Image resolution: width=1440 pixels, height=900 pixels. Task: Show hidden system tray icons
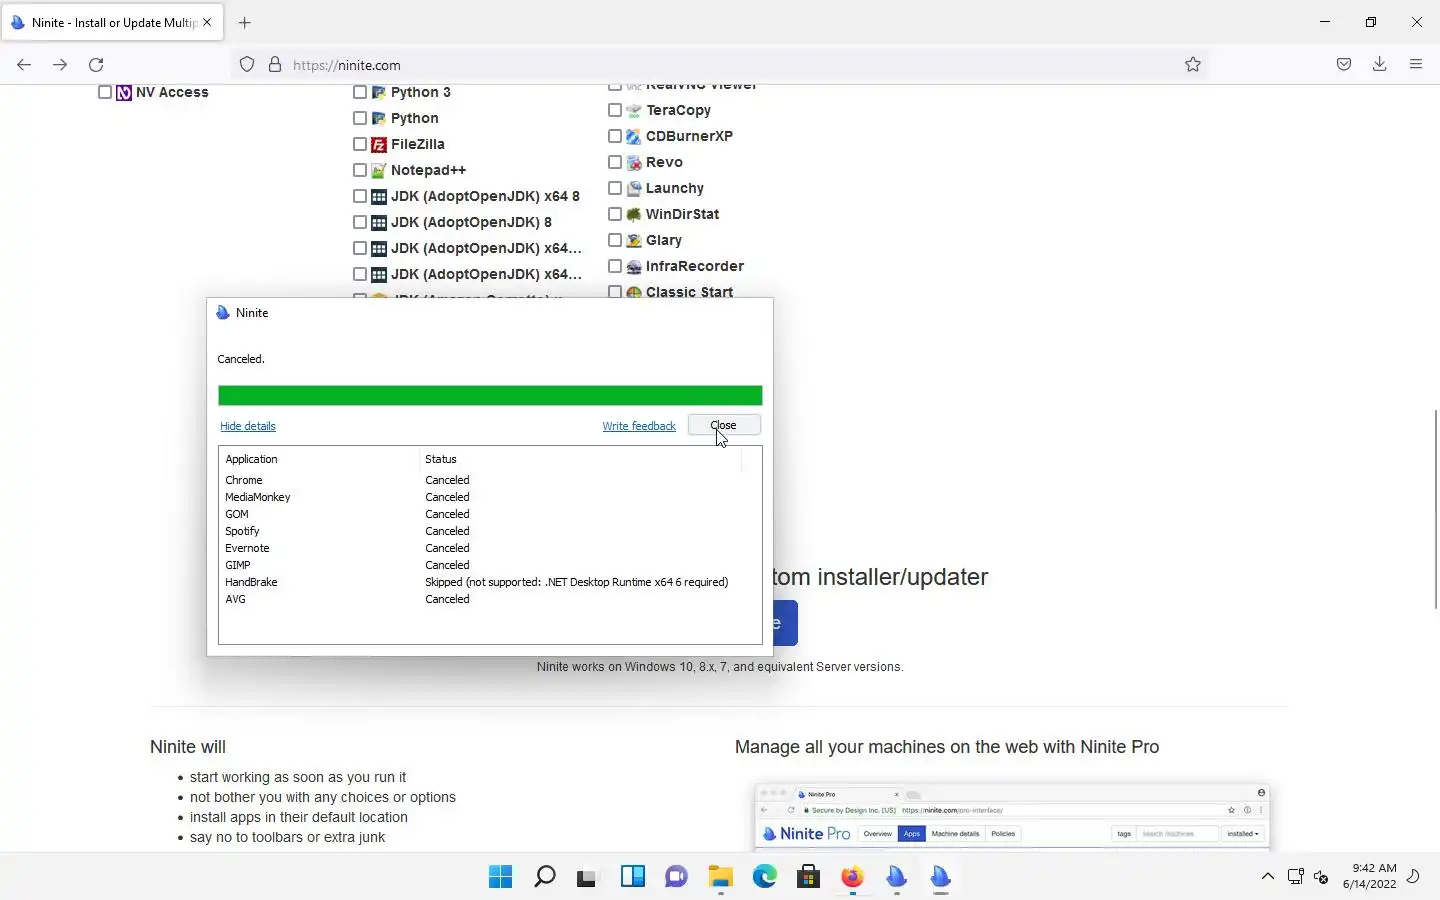[1267, 877]
